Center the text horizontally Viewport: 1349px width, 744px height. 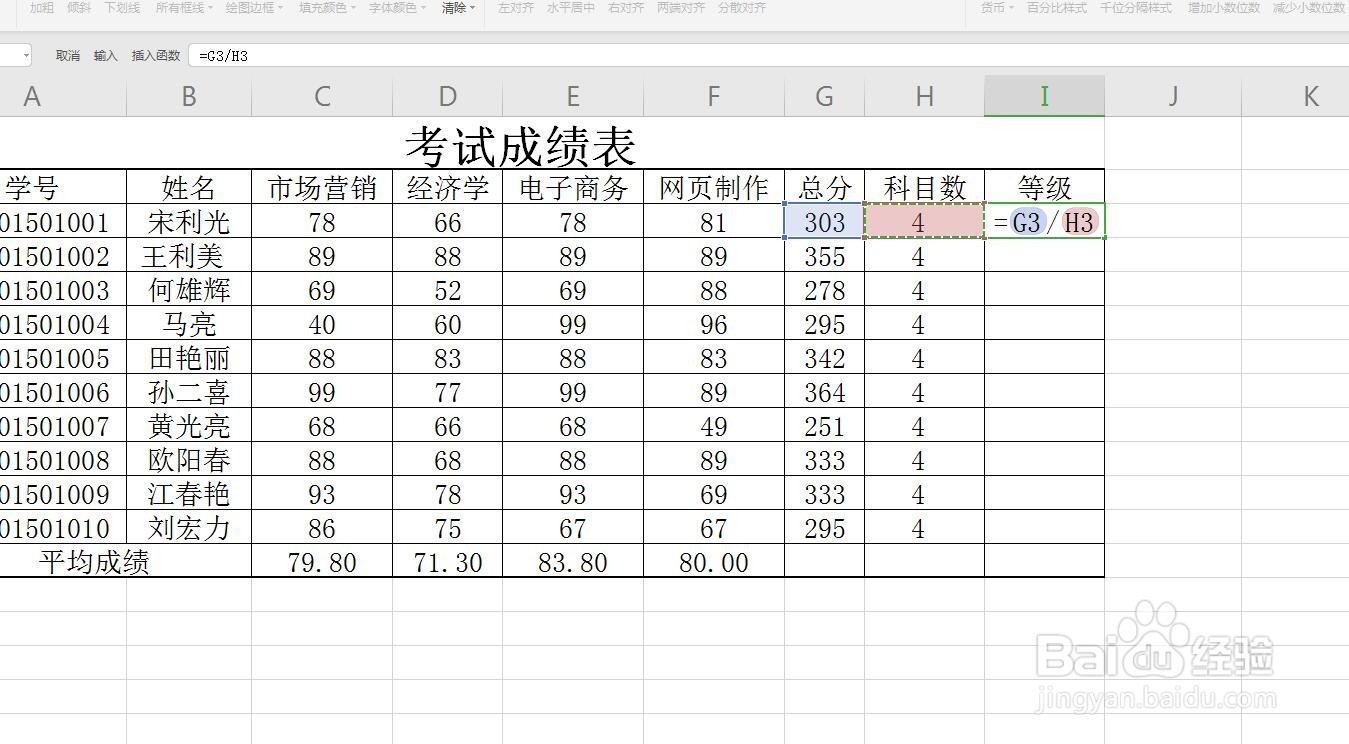click(570, 9)
